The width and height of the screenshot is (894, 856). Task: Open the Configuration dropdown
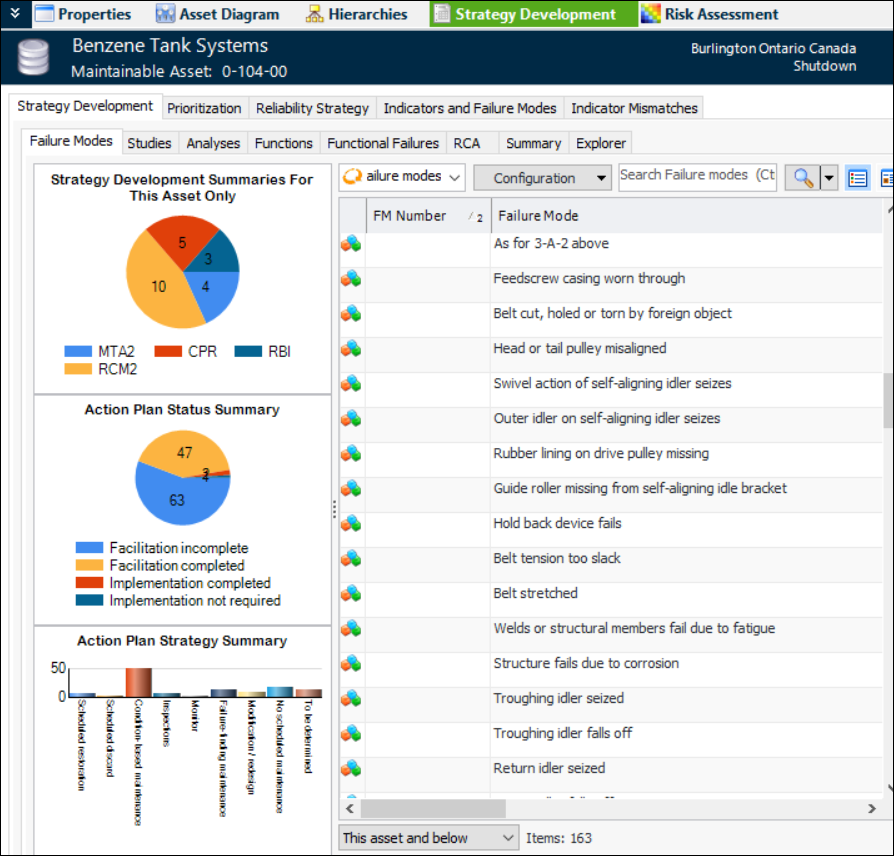[x=542, y=178]
